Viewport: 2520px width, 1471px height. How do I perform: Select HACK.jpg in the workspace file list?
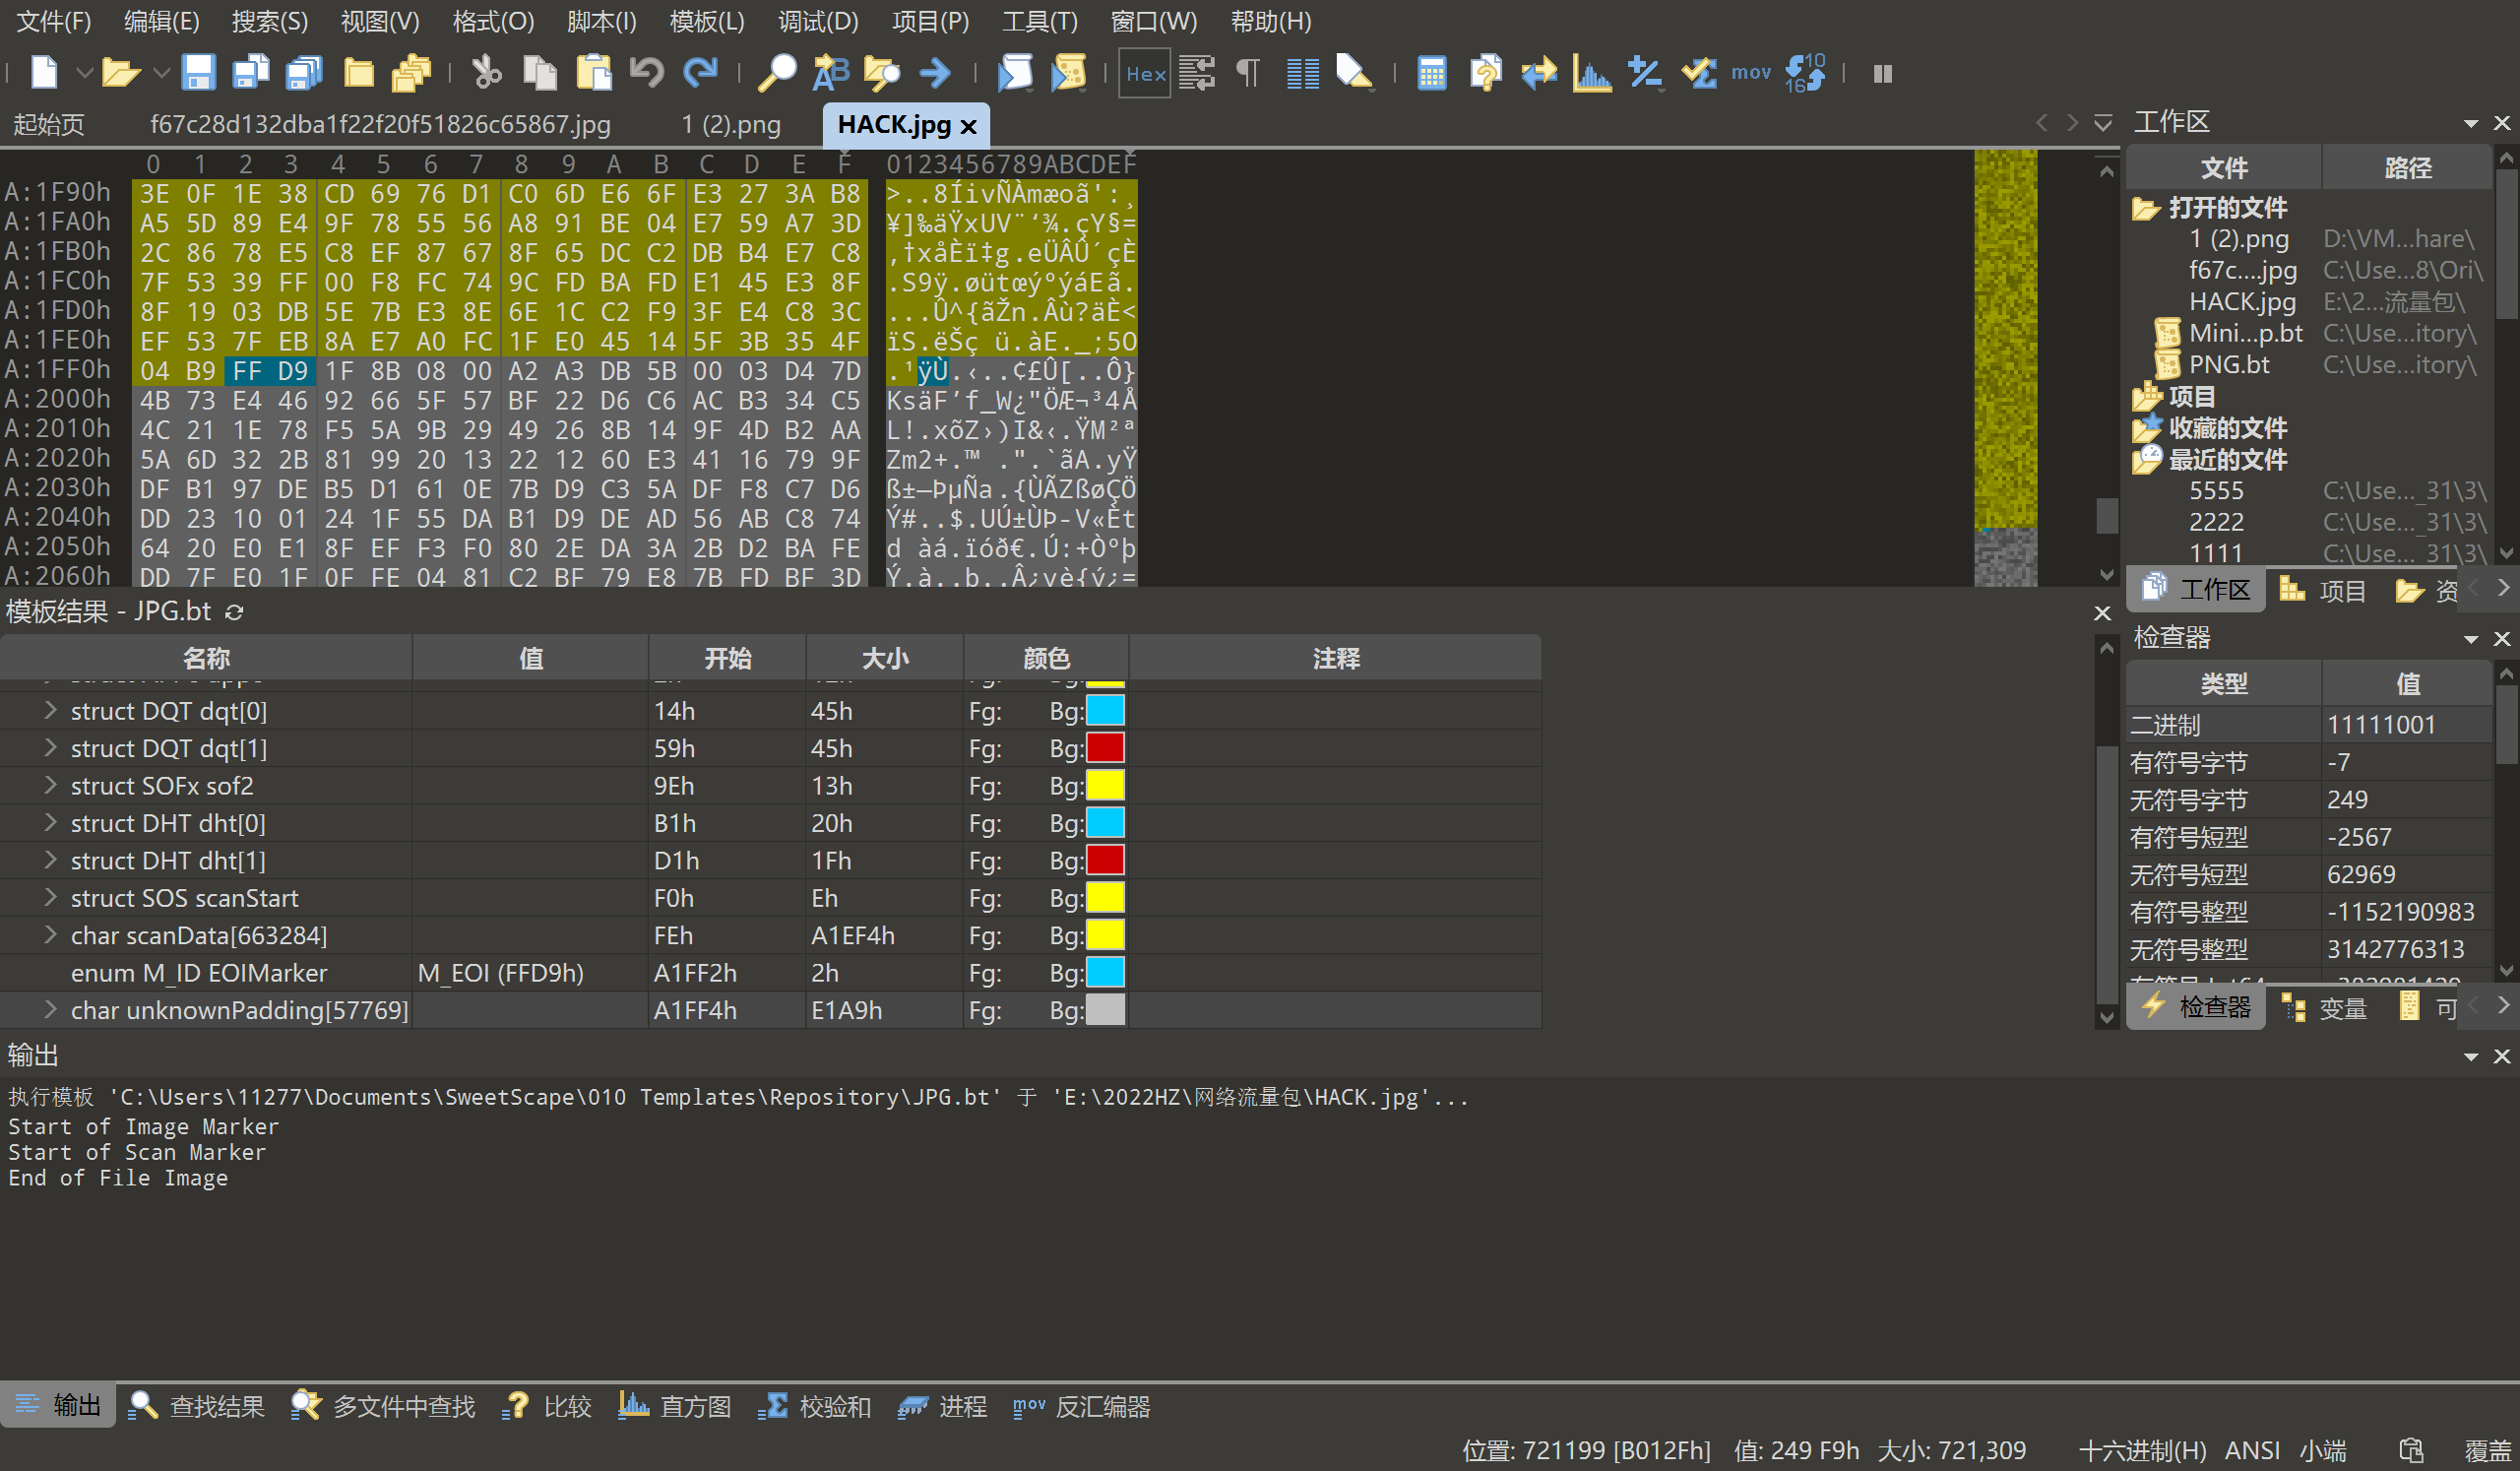(2242, 302)
